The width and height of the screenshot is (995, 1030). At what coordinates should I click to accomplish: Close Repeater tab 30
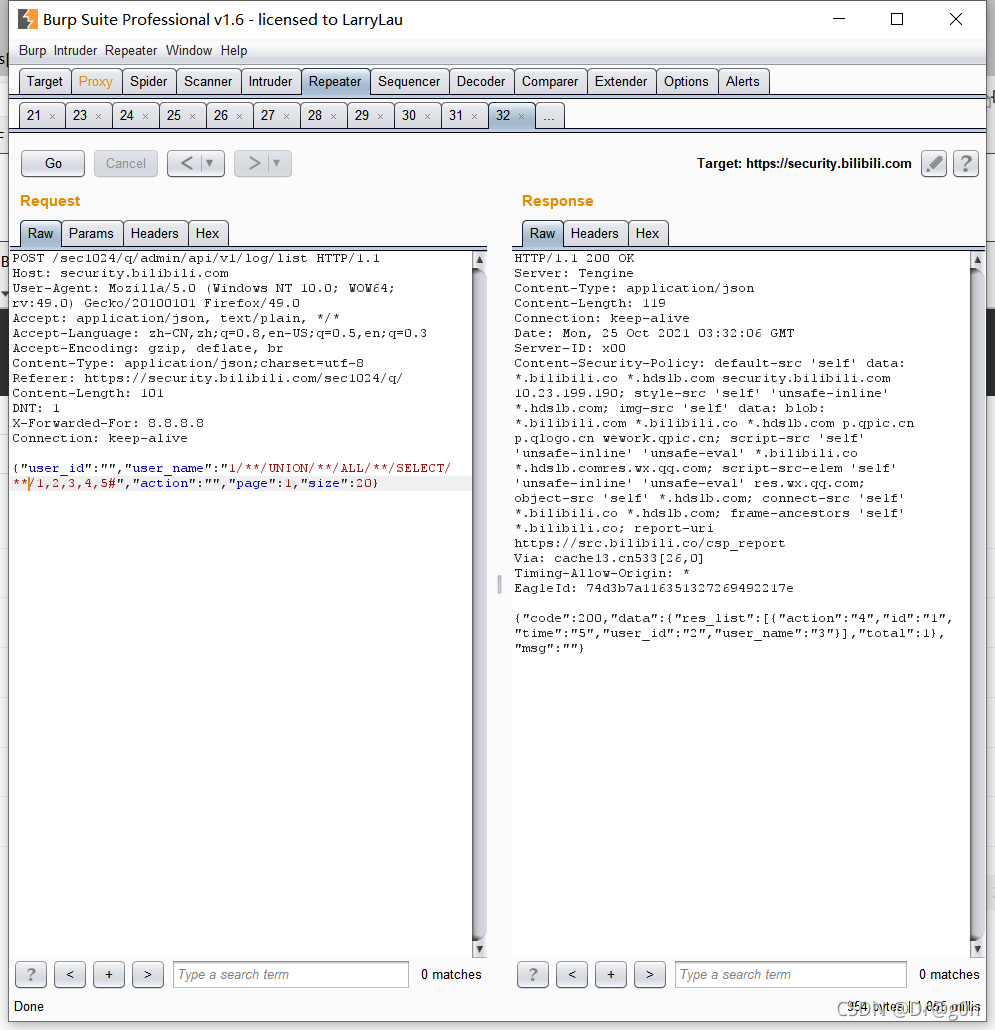pyautogui.click(x=428, y=116)
